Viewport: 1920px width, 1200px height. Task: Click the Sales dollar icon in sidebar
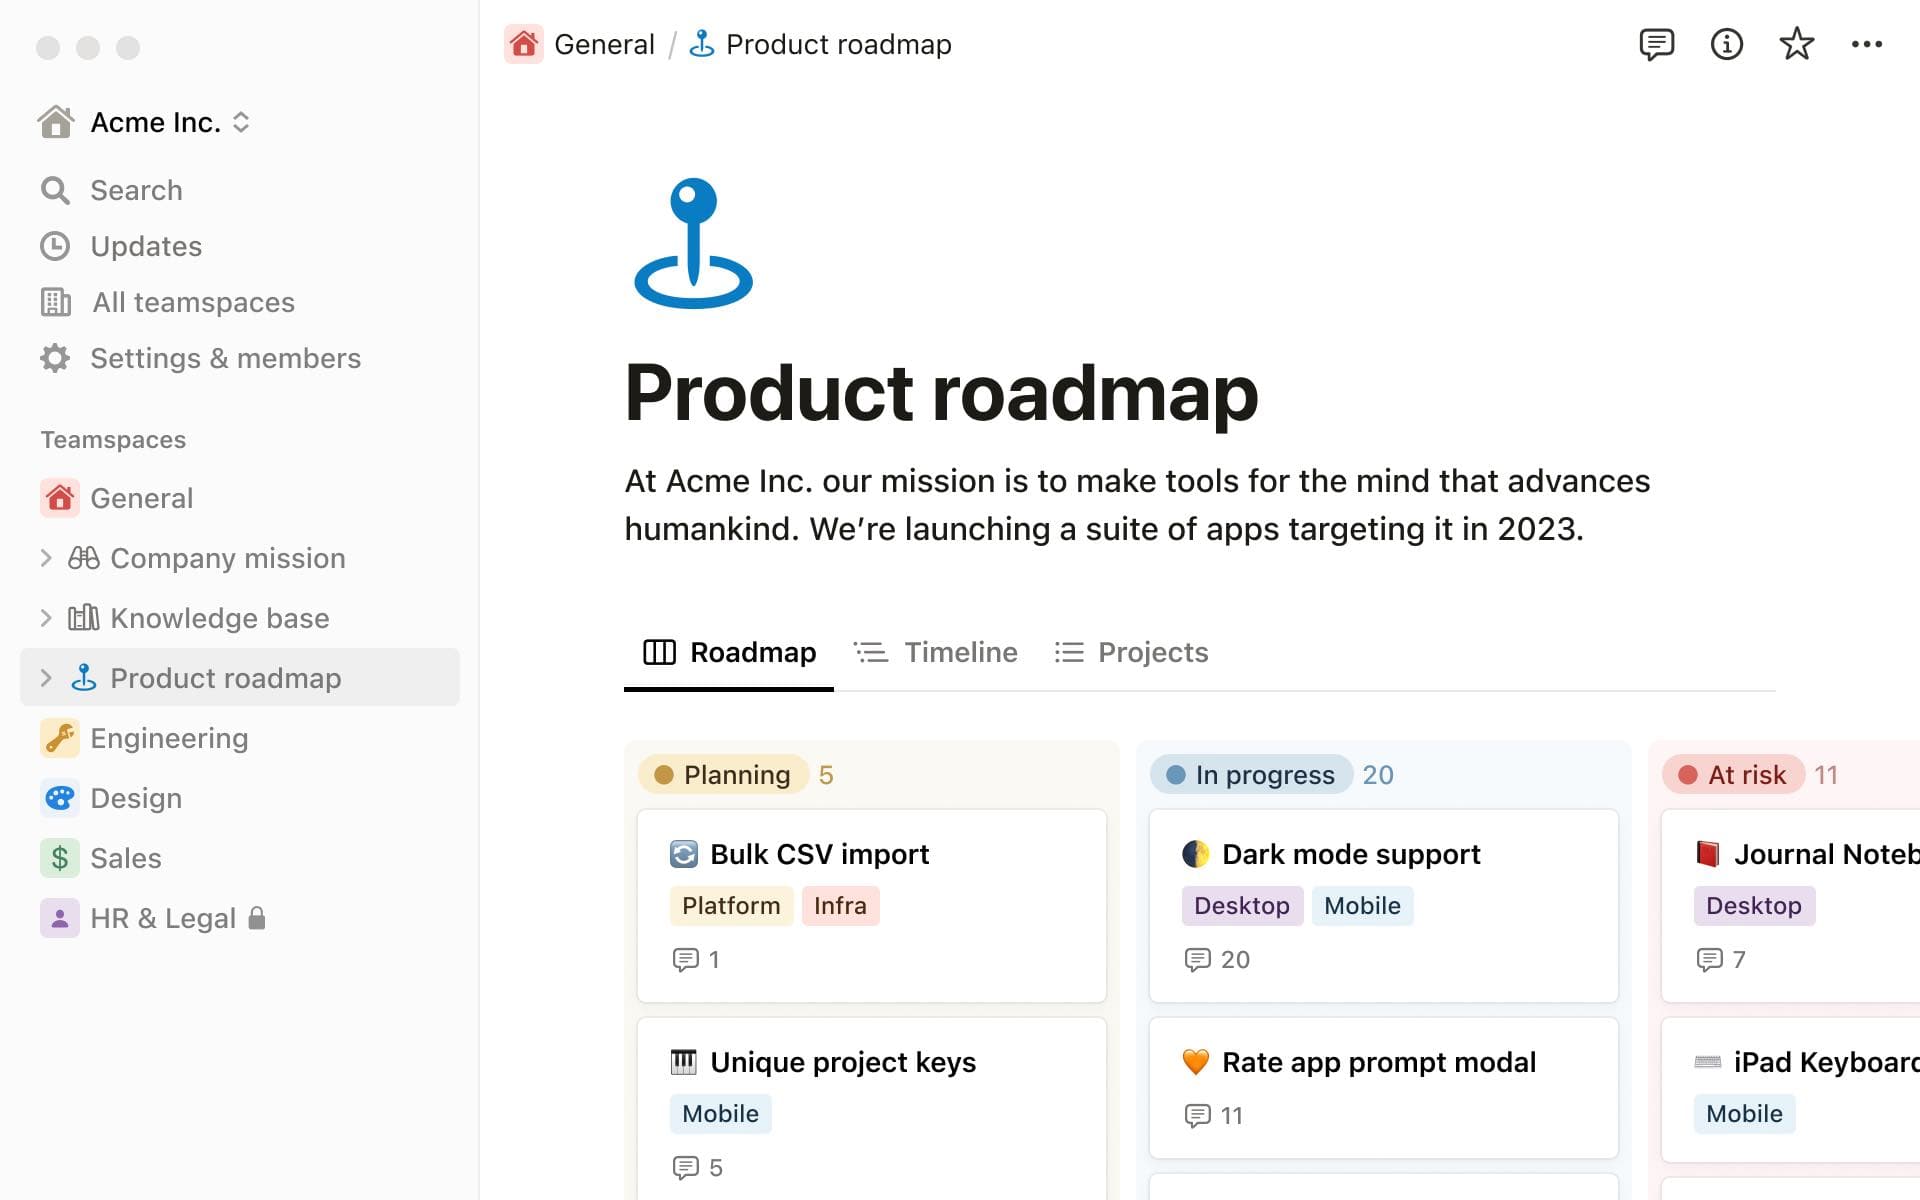(58, 857)
